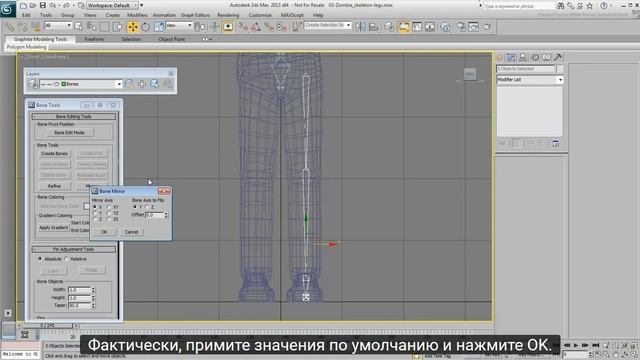Select Relative radio in Fin Adjustment Tools

pyautogui.click(x=67, y=259)
